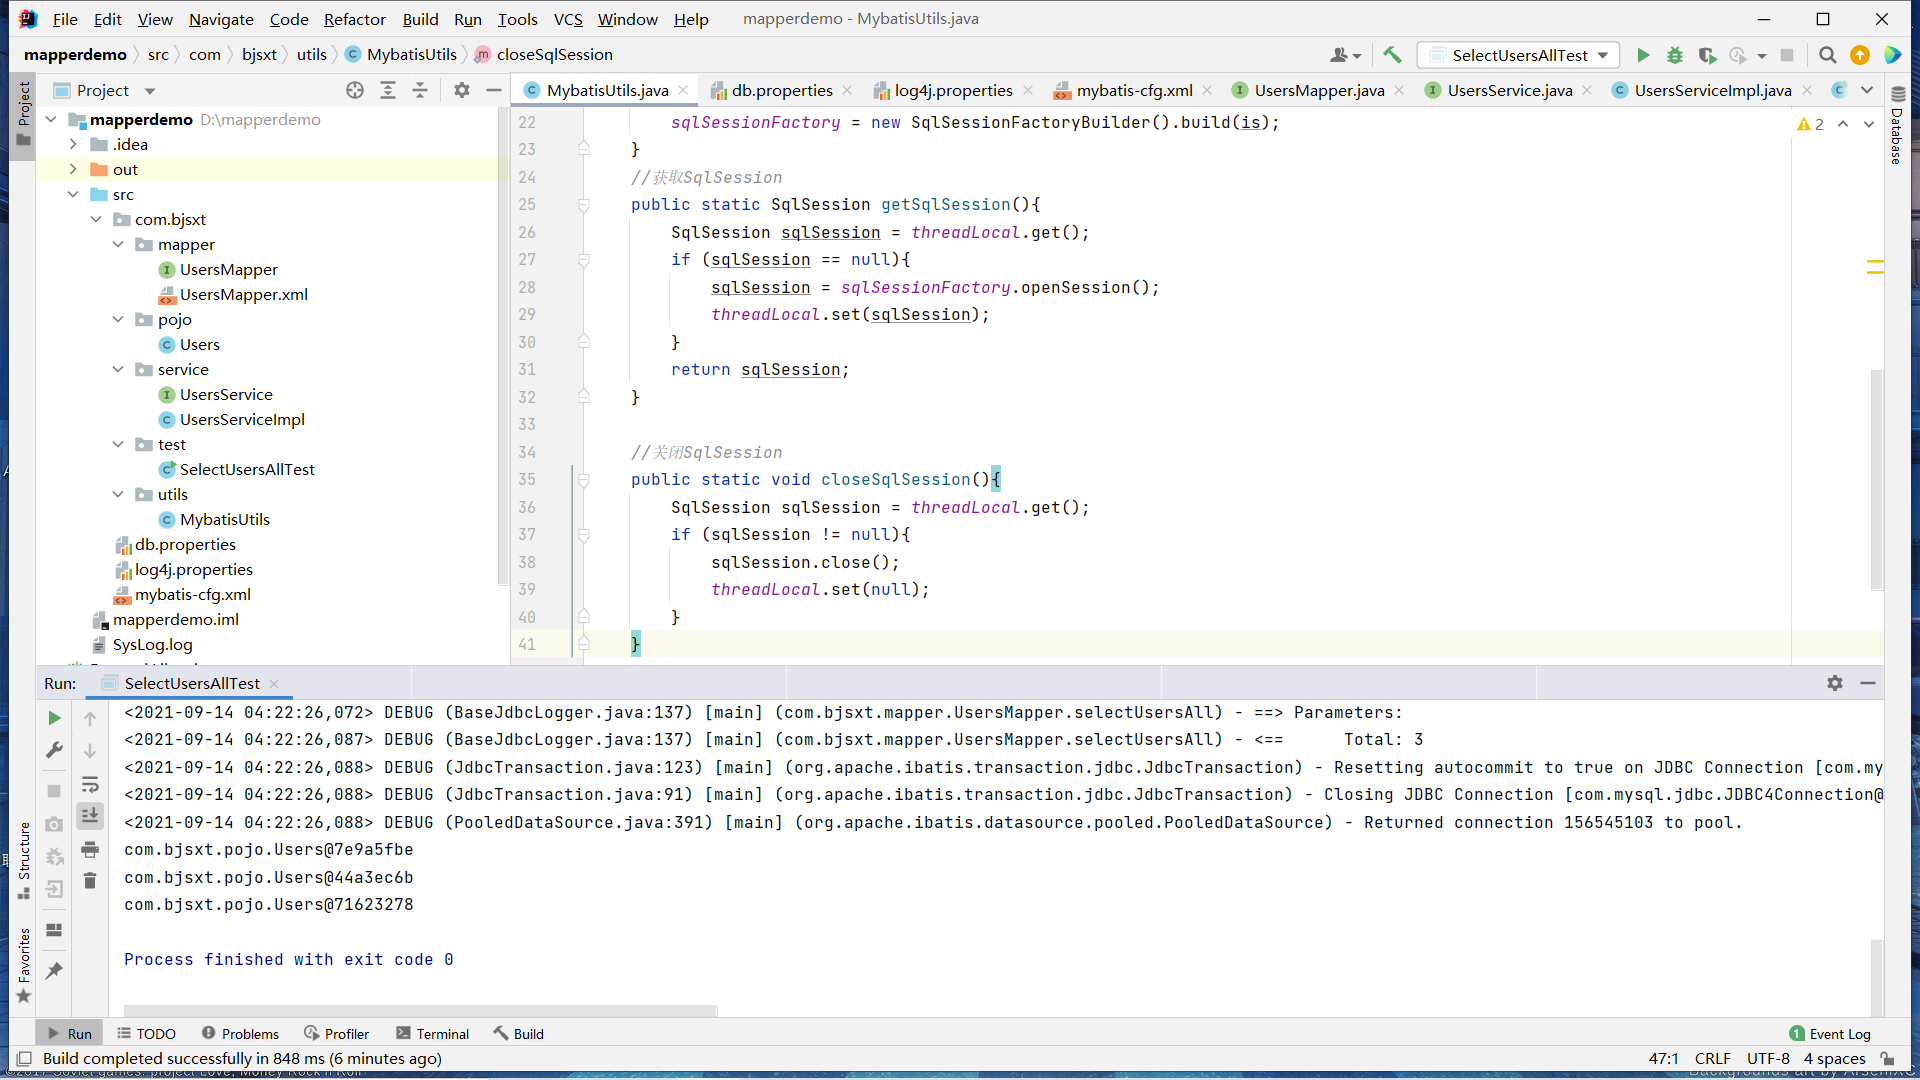Open SelectUsersAllTest run configuration dropdown
The height and width of the screenshot is (1080, 1920).
(x=1519, y=55)
